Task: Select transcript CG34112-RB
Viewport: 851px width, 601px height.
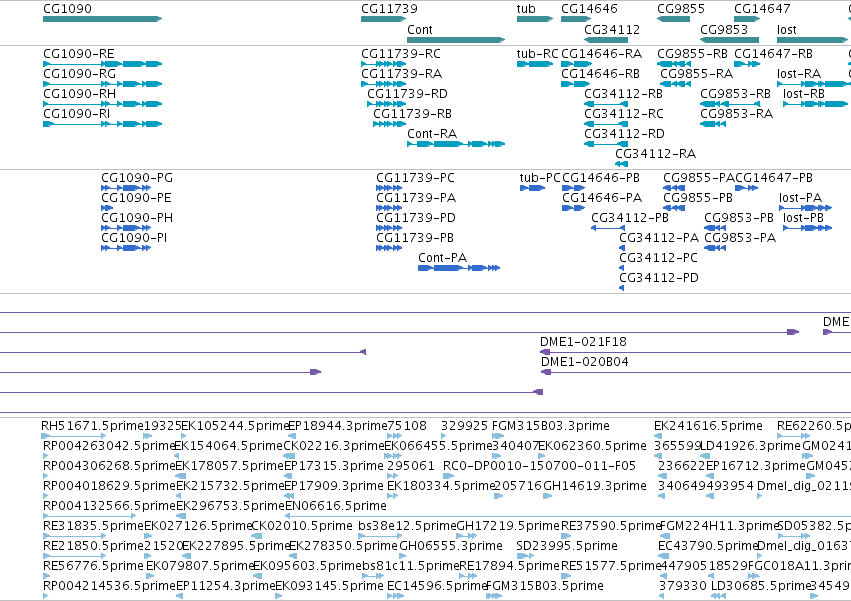Action: (606, 104)
